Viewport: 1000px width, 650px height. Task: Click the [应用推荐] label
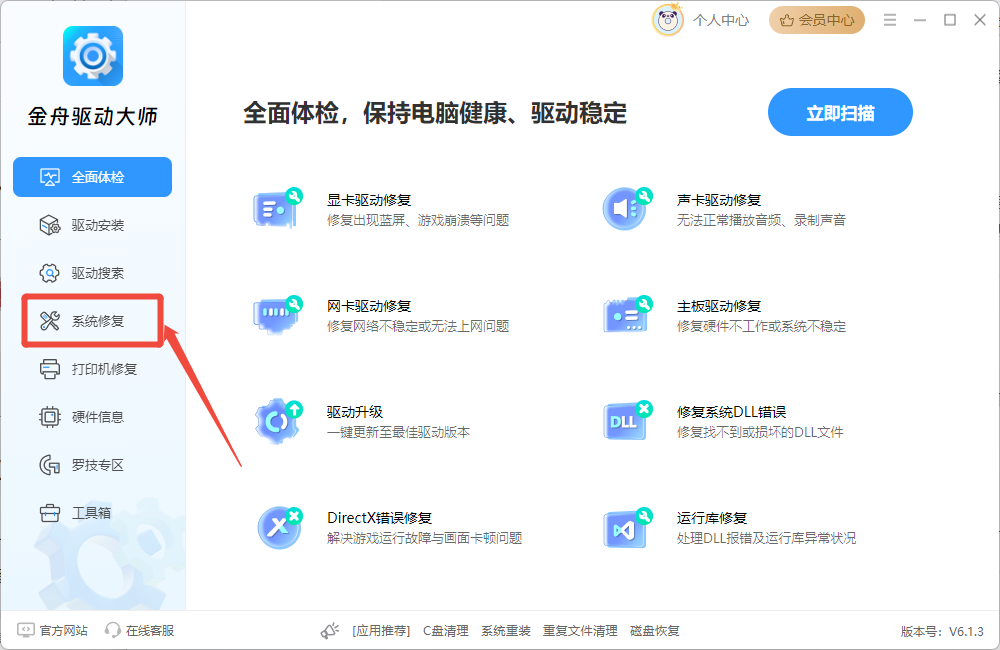(x=381, y=631)
